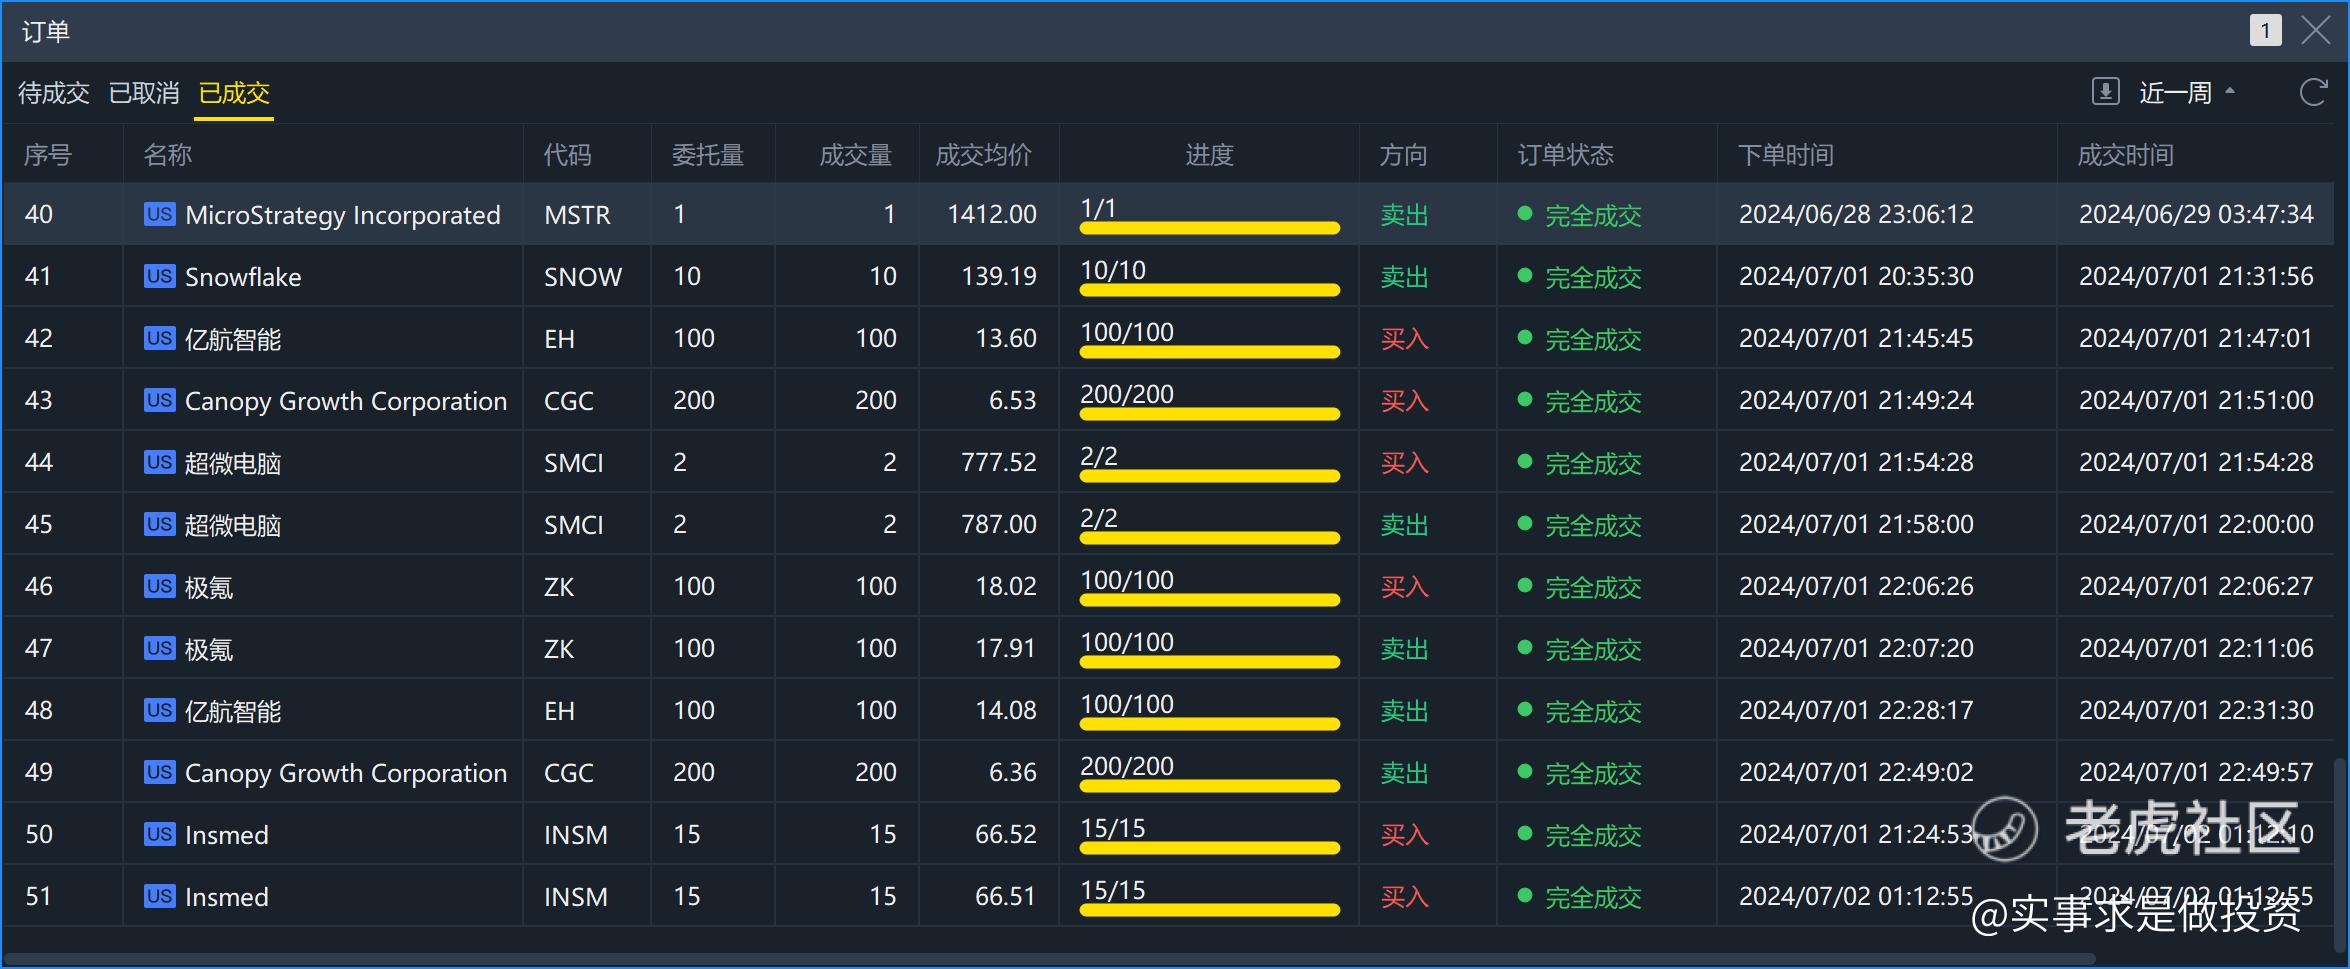Open the 近一周 time range dropdown
Image resolution: width=2350 pixels, height=969 pixels.
pyautogui.click(x=2186, y=93)
